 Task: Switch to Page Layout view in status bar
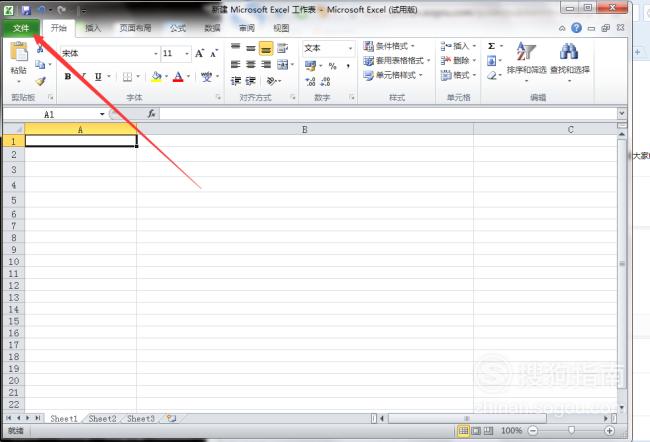[x=476, y=431]
